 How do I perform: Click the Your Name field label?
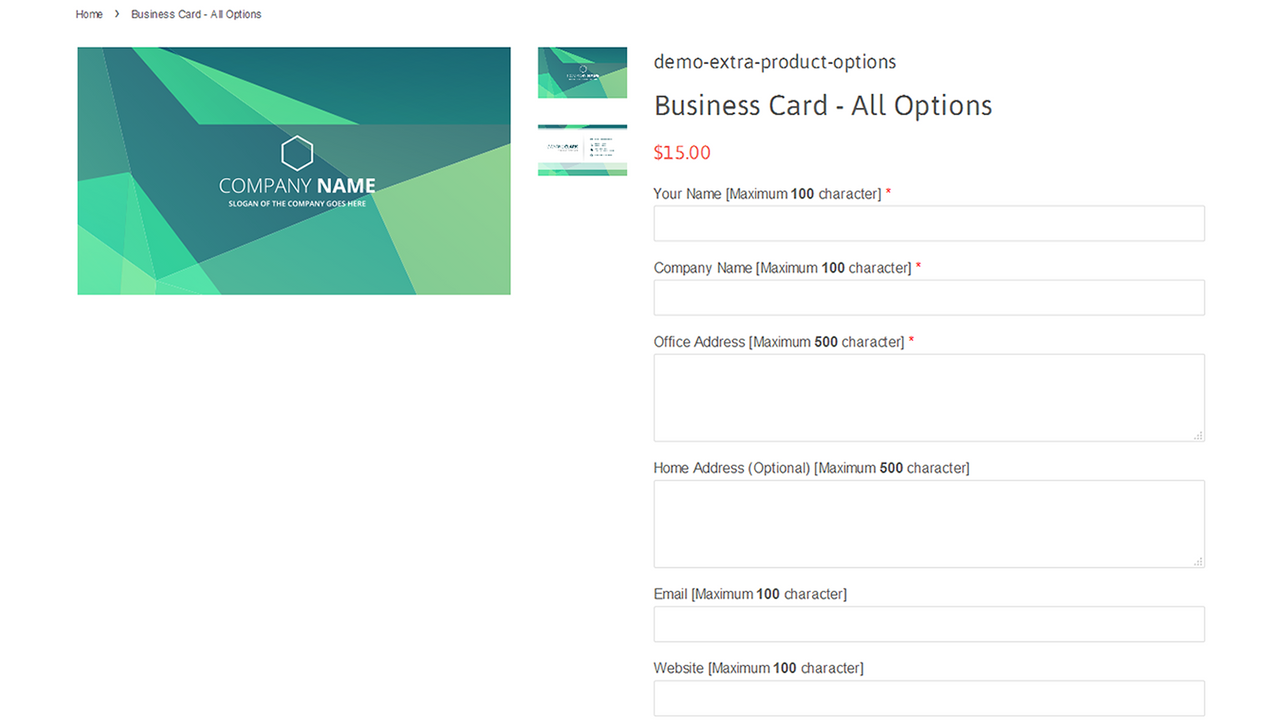686,193
